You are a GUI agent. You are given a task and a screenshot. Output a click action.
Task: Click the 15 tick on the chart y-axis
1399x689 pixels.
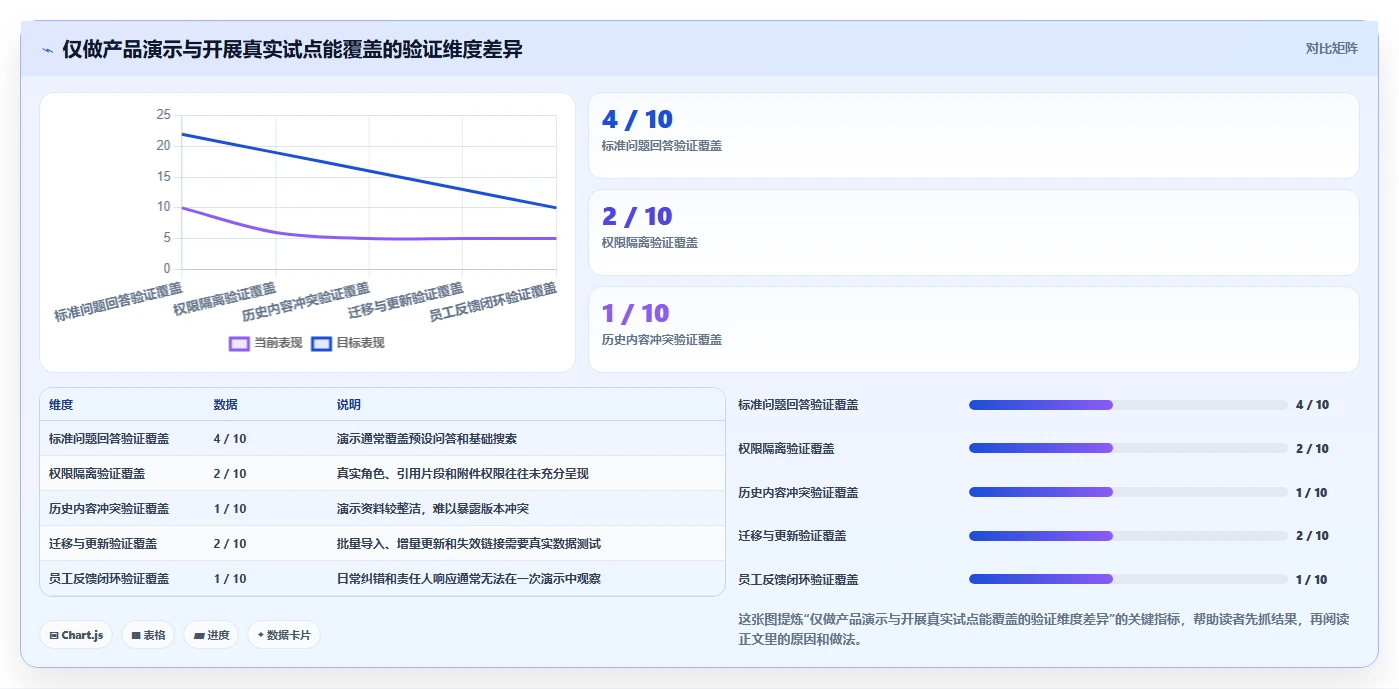pyautogui.click(x=163, y=177)
